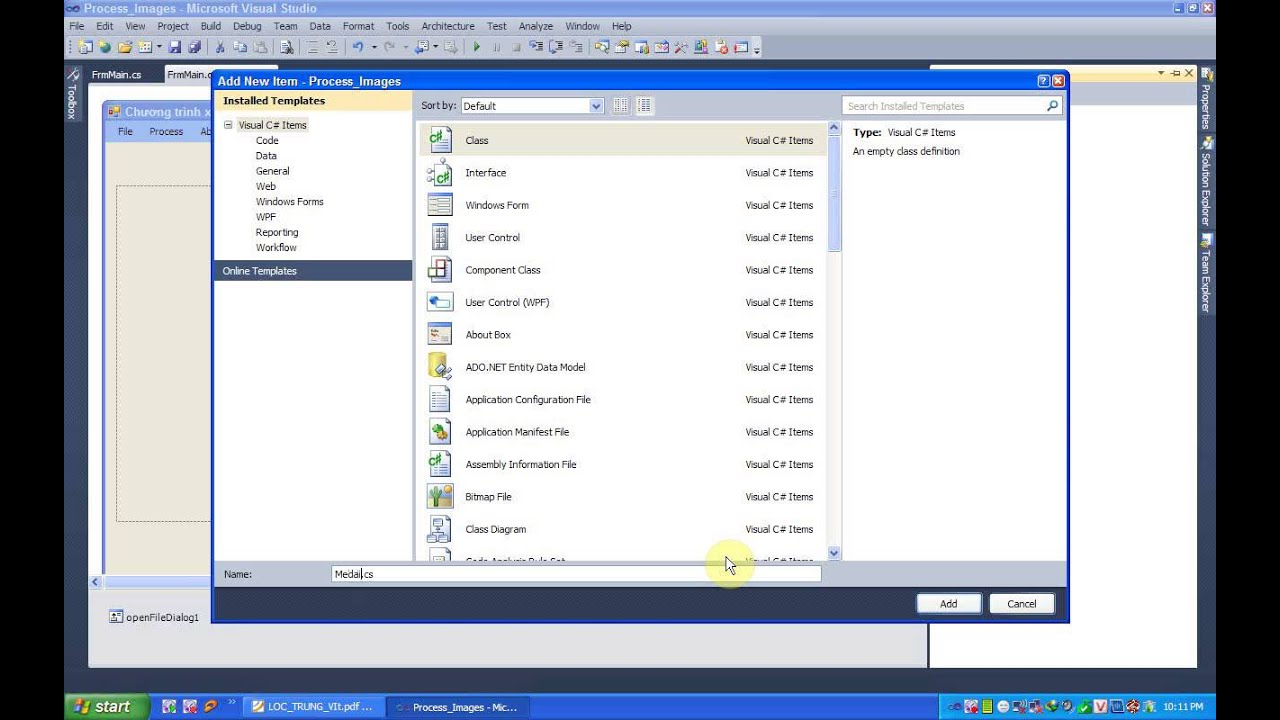Select the Application Manifest File template
This screenshot has height=720, width=1280.
pyautogui.click(x=622, y=432)
